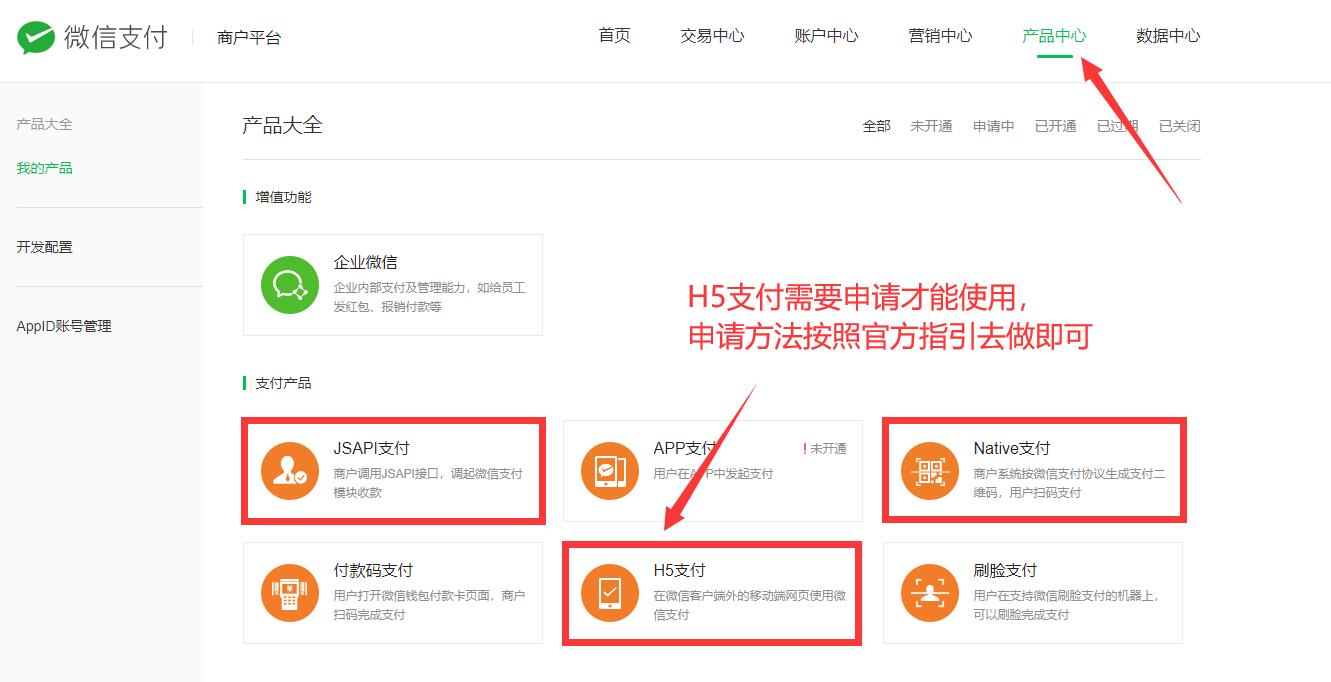Open the 首页 navigation tab
The height and width of the screenshot is (682, 1331).
[x=614, y=36]
